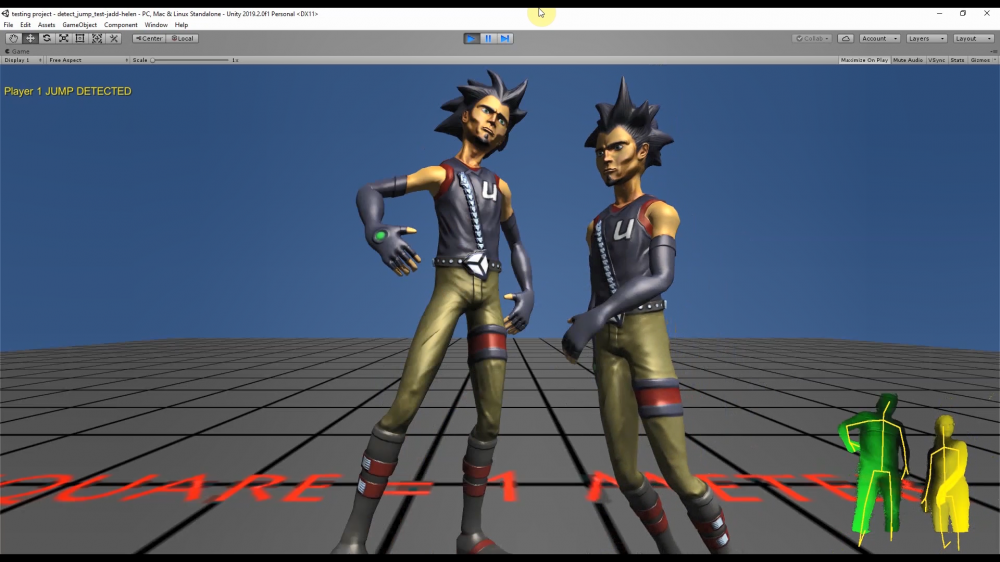Viewport: 1000px width, 562px height.
Task: Close the Unity editor window
Action: [987, 13]
